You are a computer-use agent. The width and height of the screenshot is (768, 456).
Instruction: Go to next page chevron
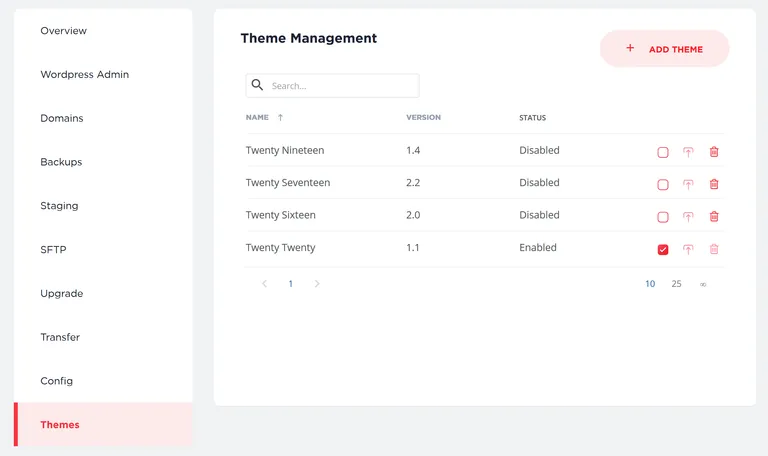pos(317,284)
